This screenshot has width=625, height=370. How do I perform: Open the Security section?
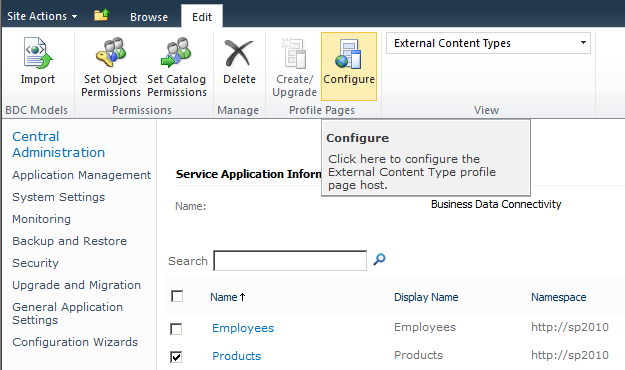35,263
